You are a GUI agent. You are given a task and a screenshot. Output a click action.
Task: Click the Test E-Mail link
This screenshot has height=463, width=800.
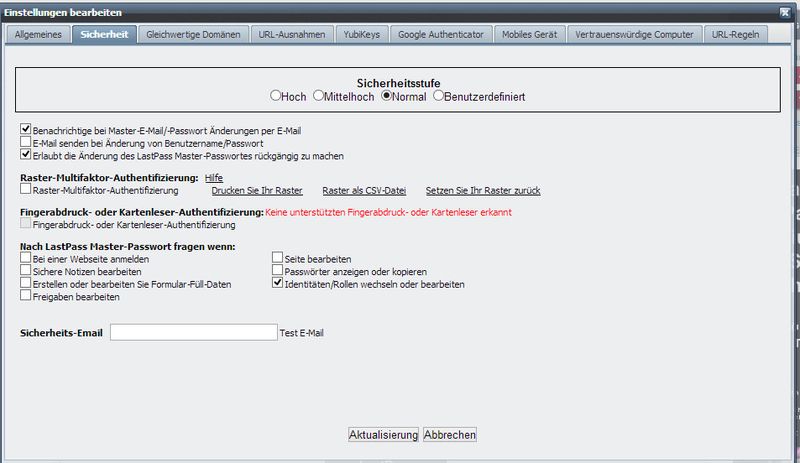[302, 333]
